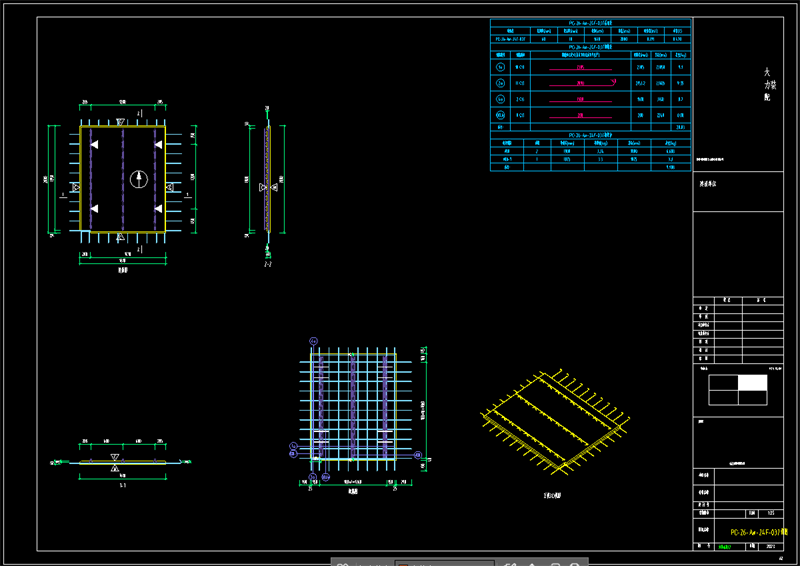
Task: Click the circled rebar tag above the rebar layout
Action: point(314,341)
